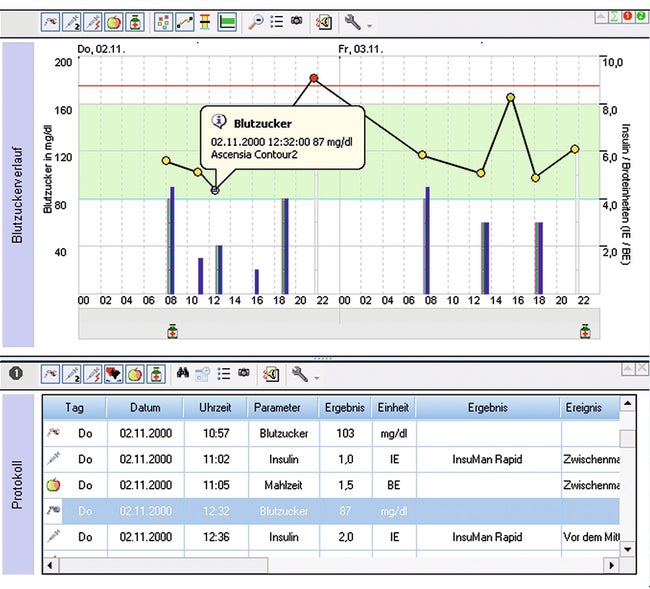
Task: Open wrench settings in protocol toolbar
Action: tap(300, 374)
